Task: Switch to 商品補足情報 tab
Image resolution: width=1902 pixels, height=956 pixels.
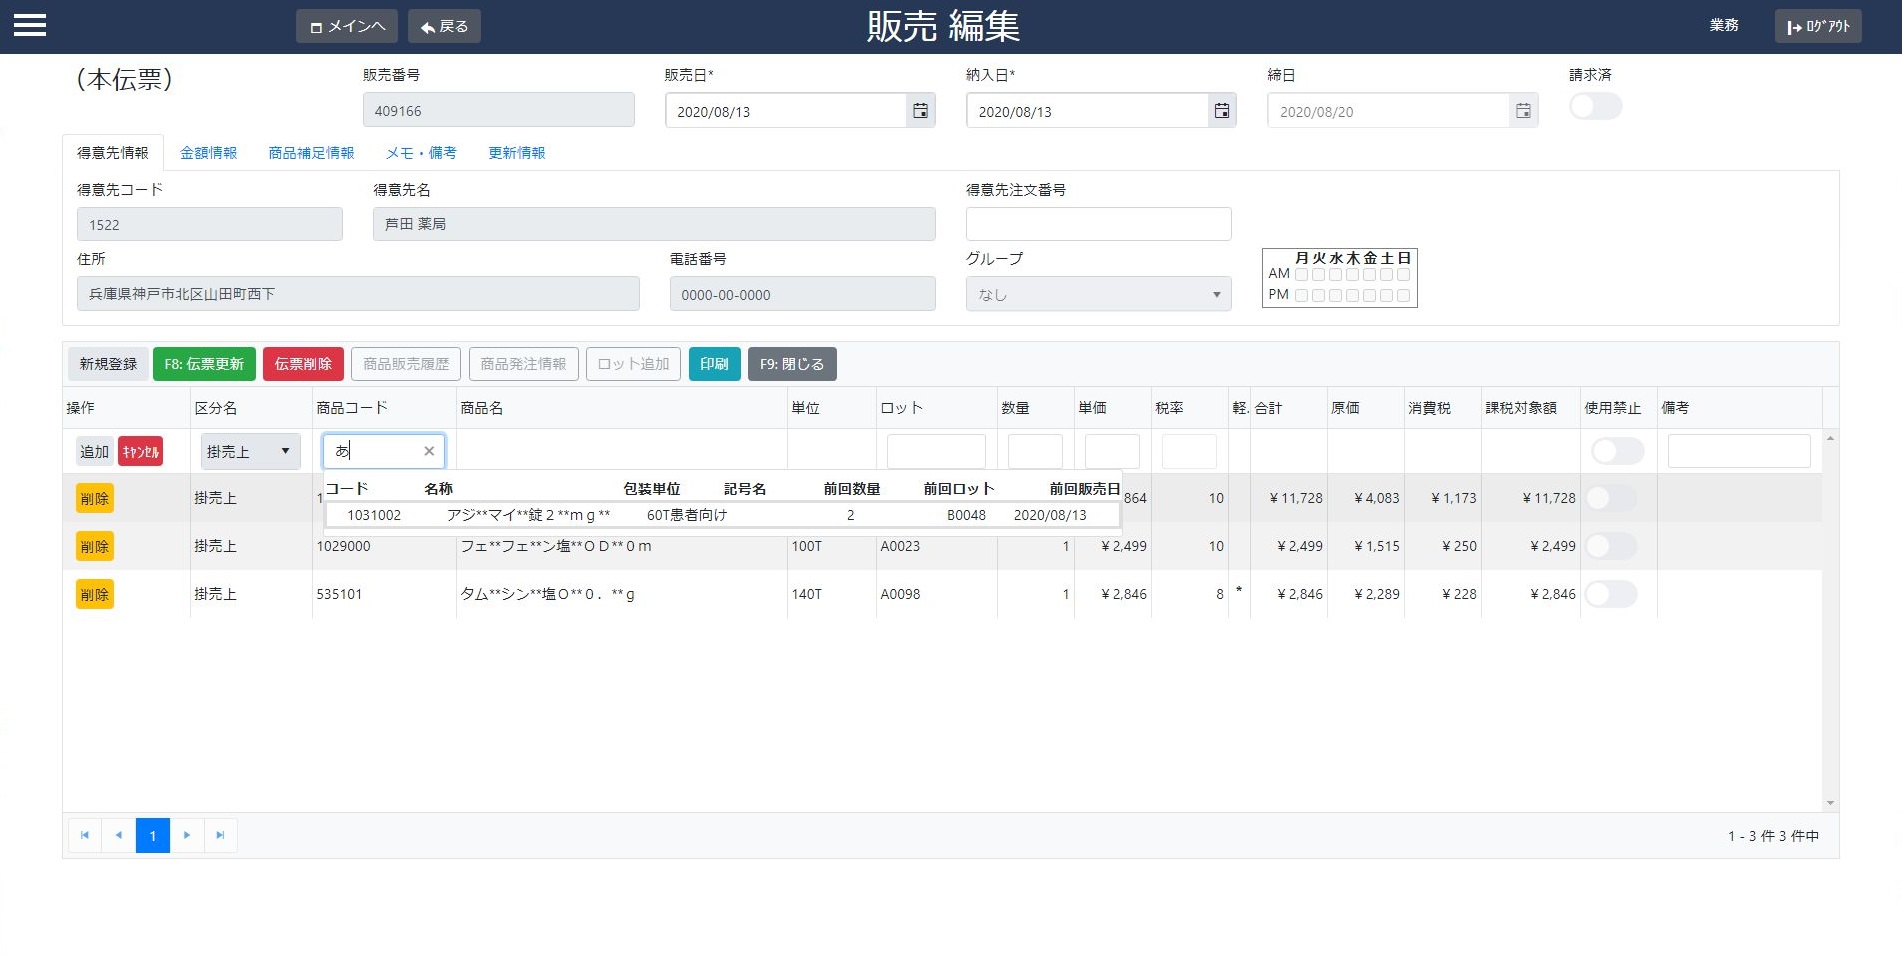Action: tap(311, 153)
